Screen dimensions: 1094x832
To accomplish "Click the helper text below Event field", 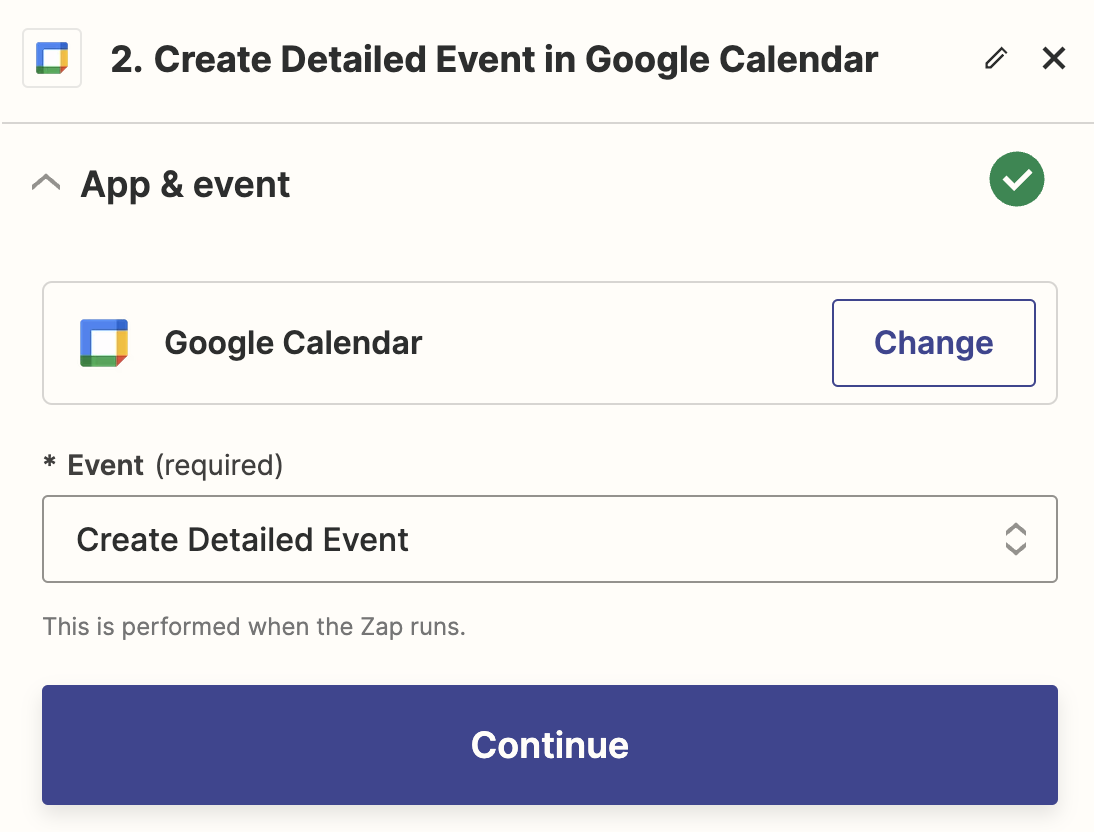I will [x=254, y=628].
